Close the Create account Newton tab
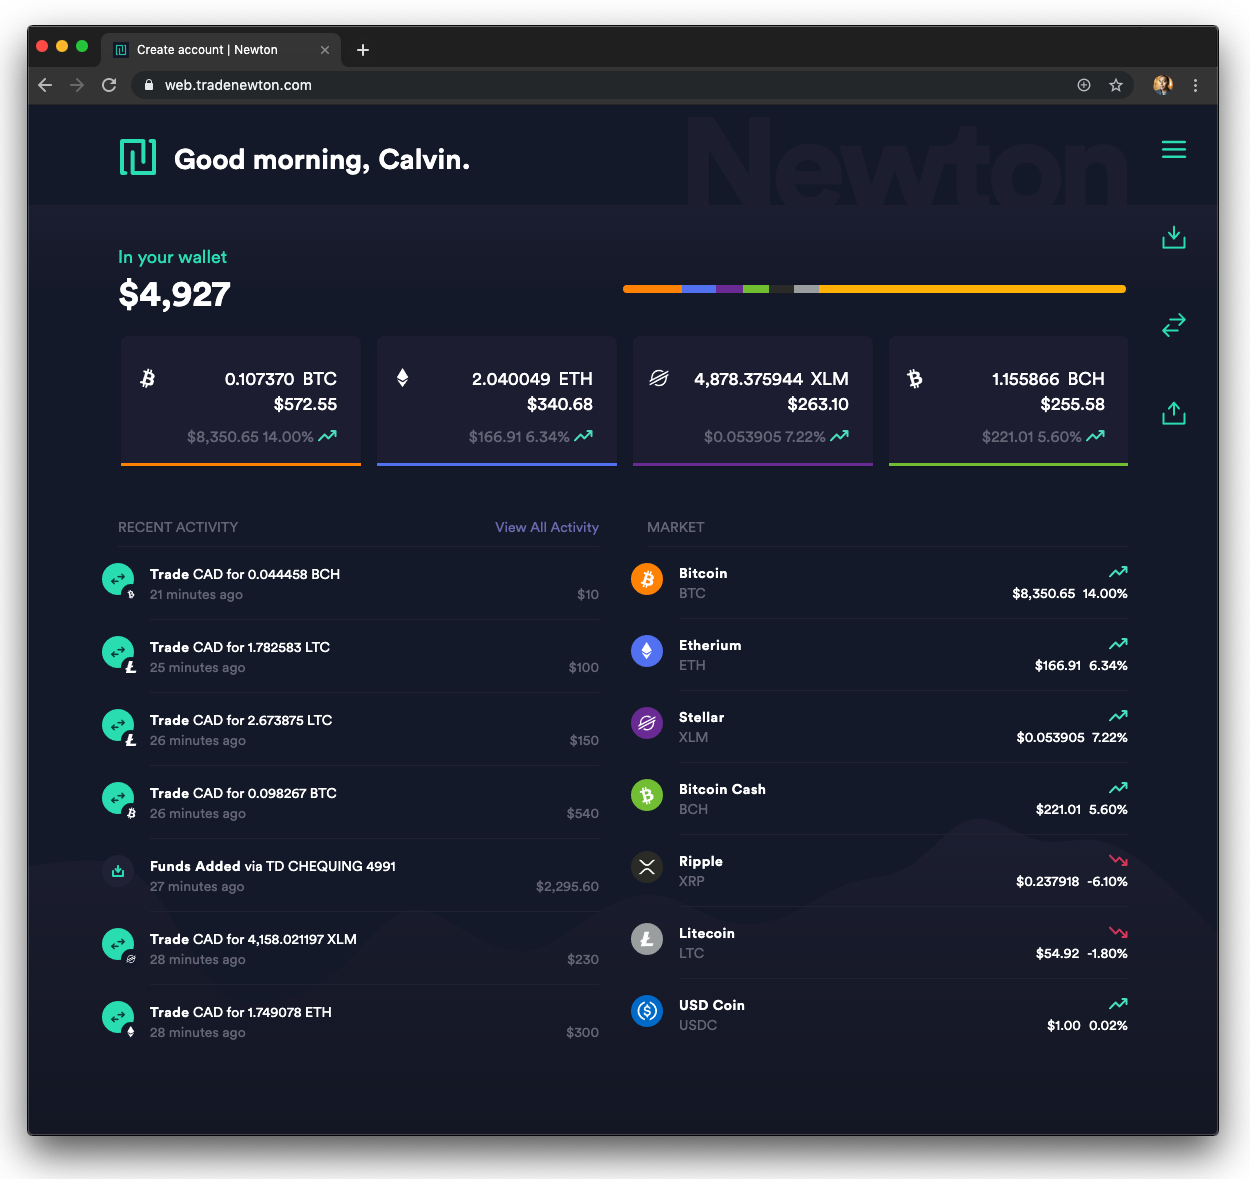The height and width of the screenshot is (1179, 1250). click(x=325, y=50)
